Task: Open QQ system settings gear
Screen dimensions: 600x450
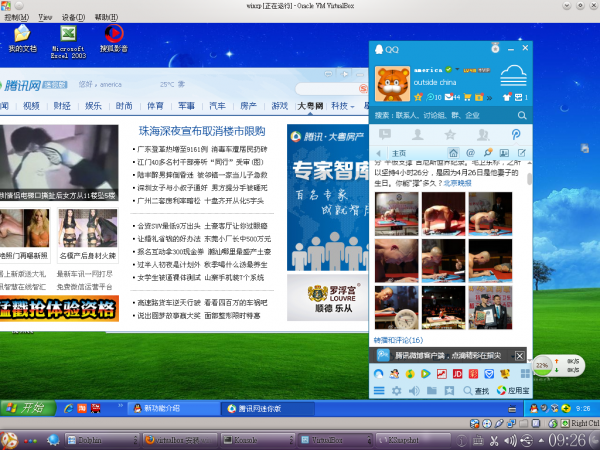Action: point(396,390)
